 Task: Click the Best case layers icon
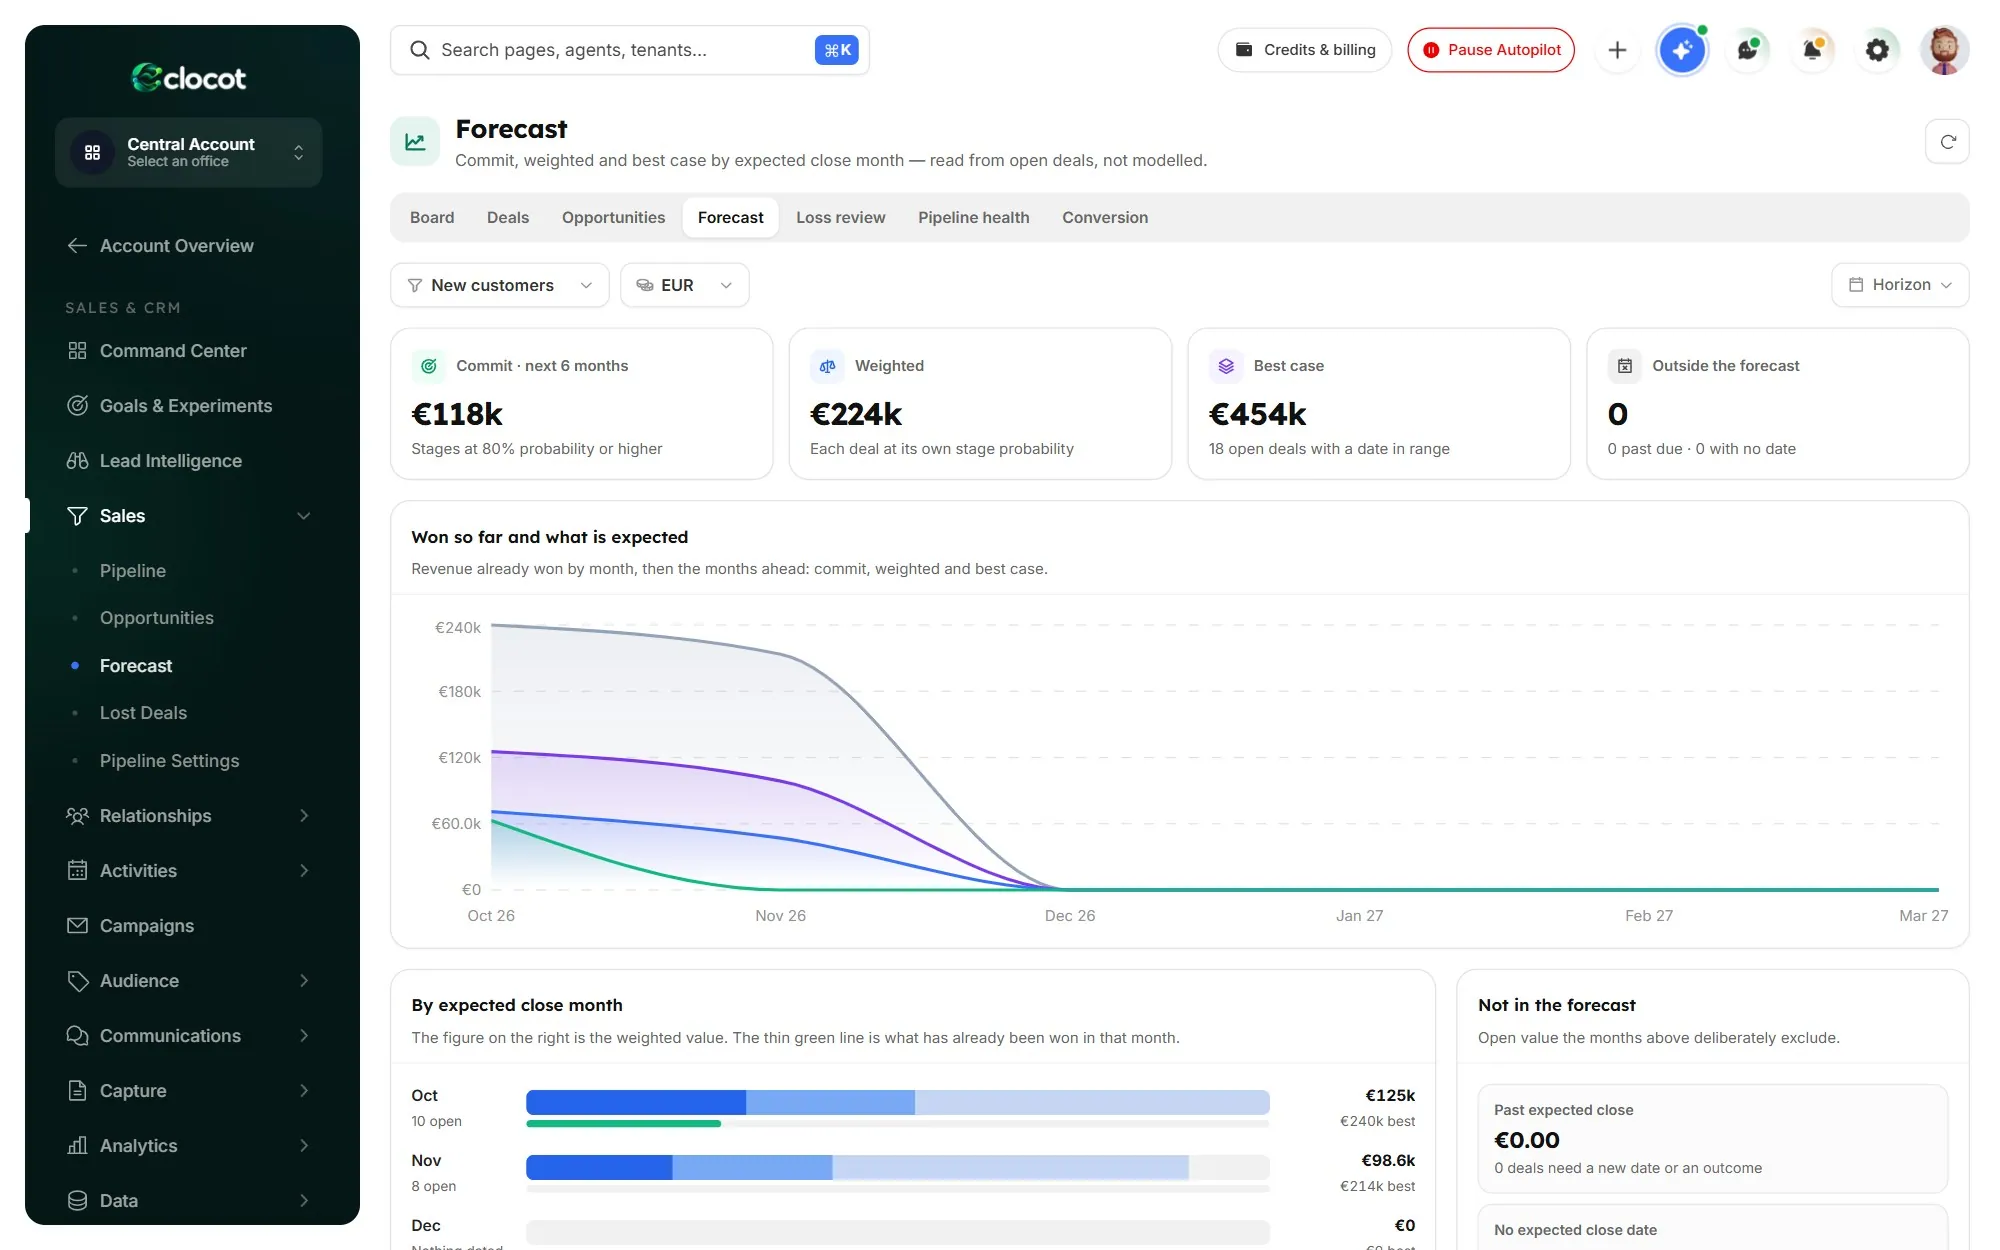click(1225, 366)
